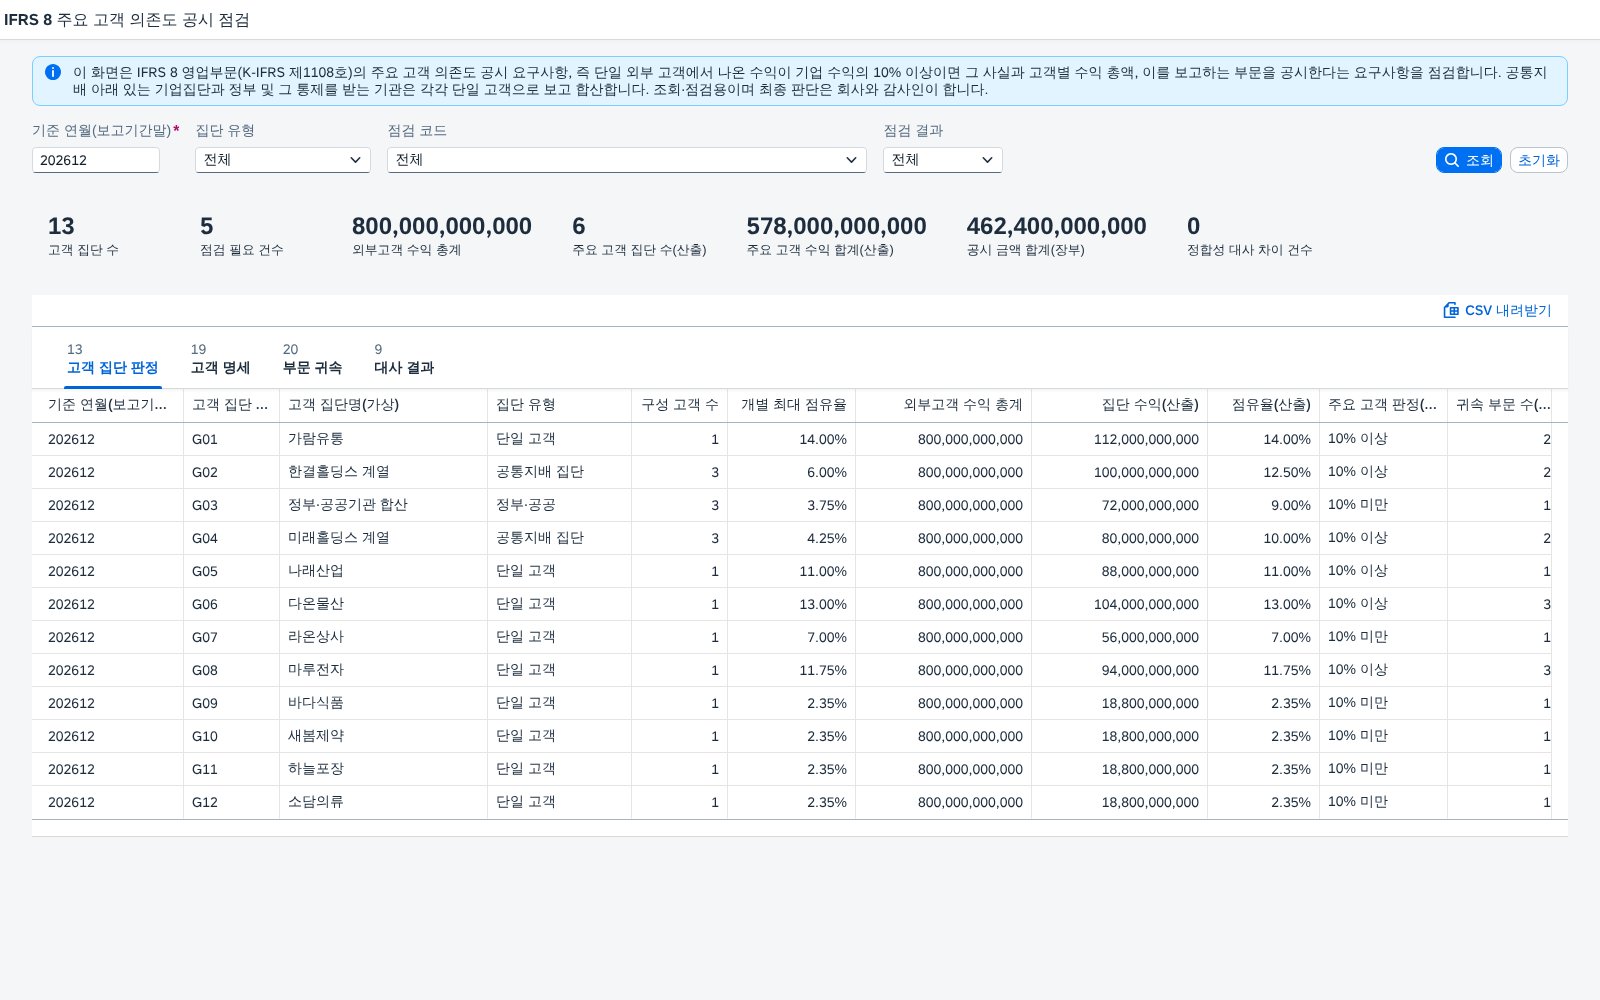Select the 소담의류 cell

pyautogui.click(x=383, y=802)
